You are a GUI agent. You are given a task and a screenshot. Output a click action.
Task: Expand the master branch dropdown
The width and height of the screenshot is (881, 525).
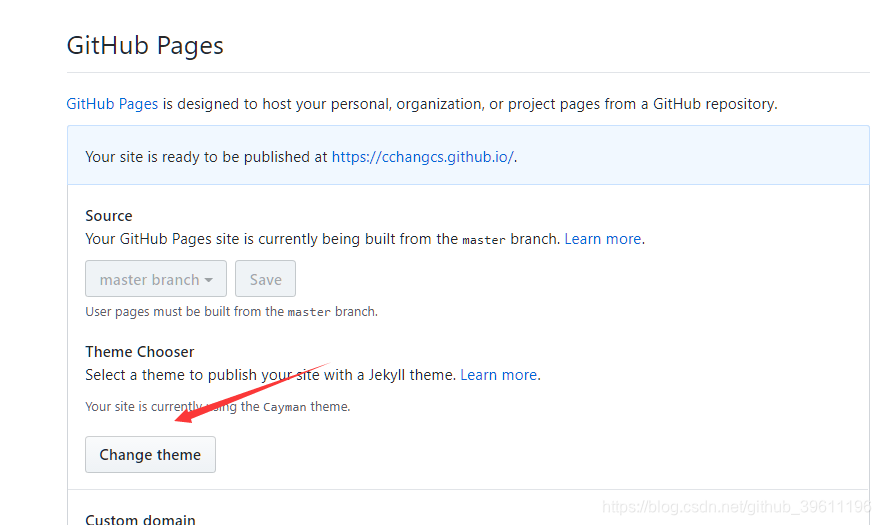tap(156, 280)
